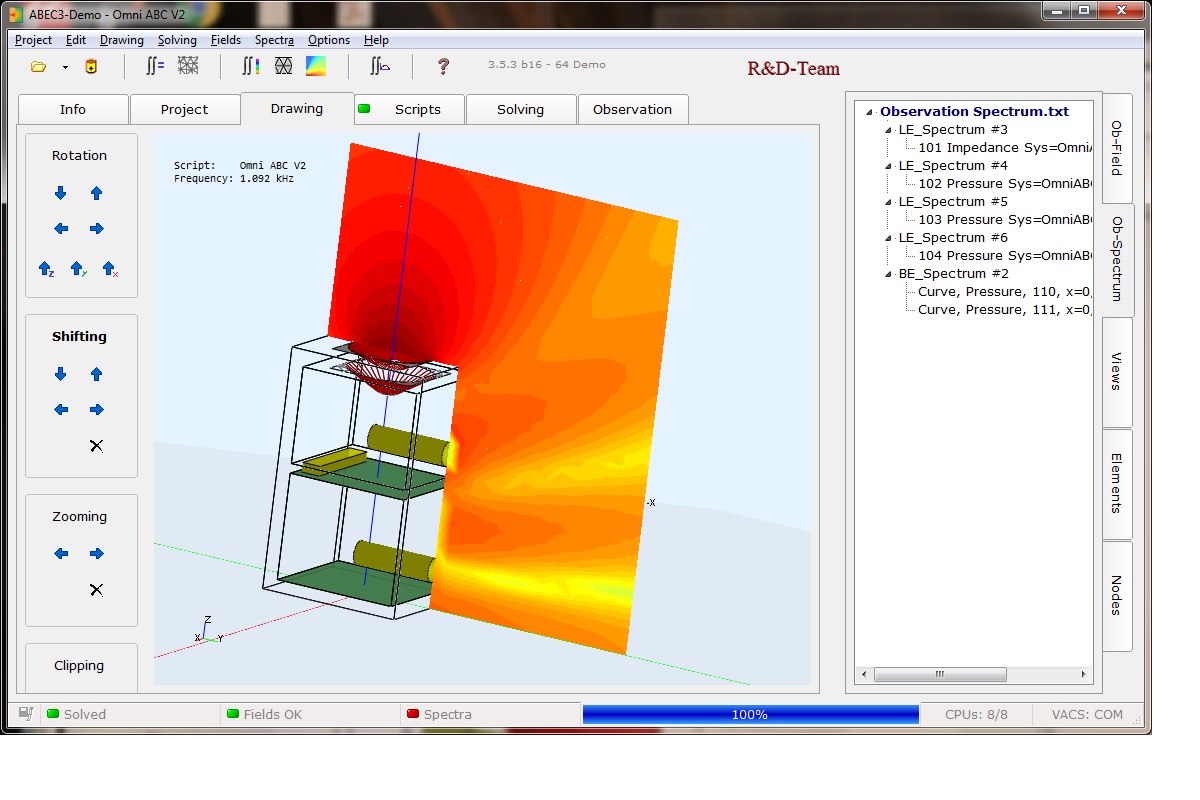This screenshot has width=1200, height=800.
Task: Open the Solving menu
Action: pos(177,40)
